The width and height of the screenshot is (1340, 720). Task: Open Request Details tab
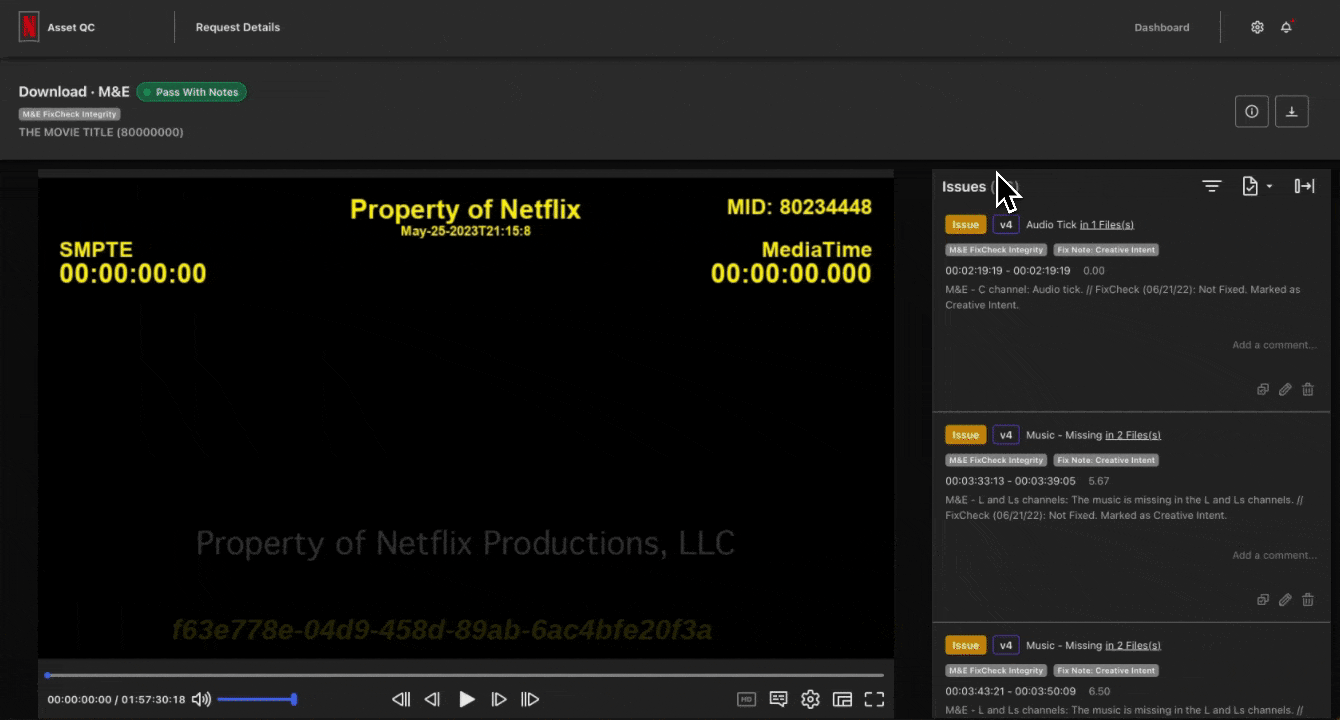tap(238, 27)
